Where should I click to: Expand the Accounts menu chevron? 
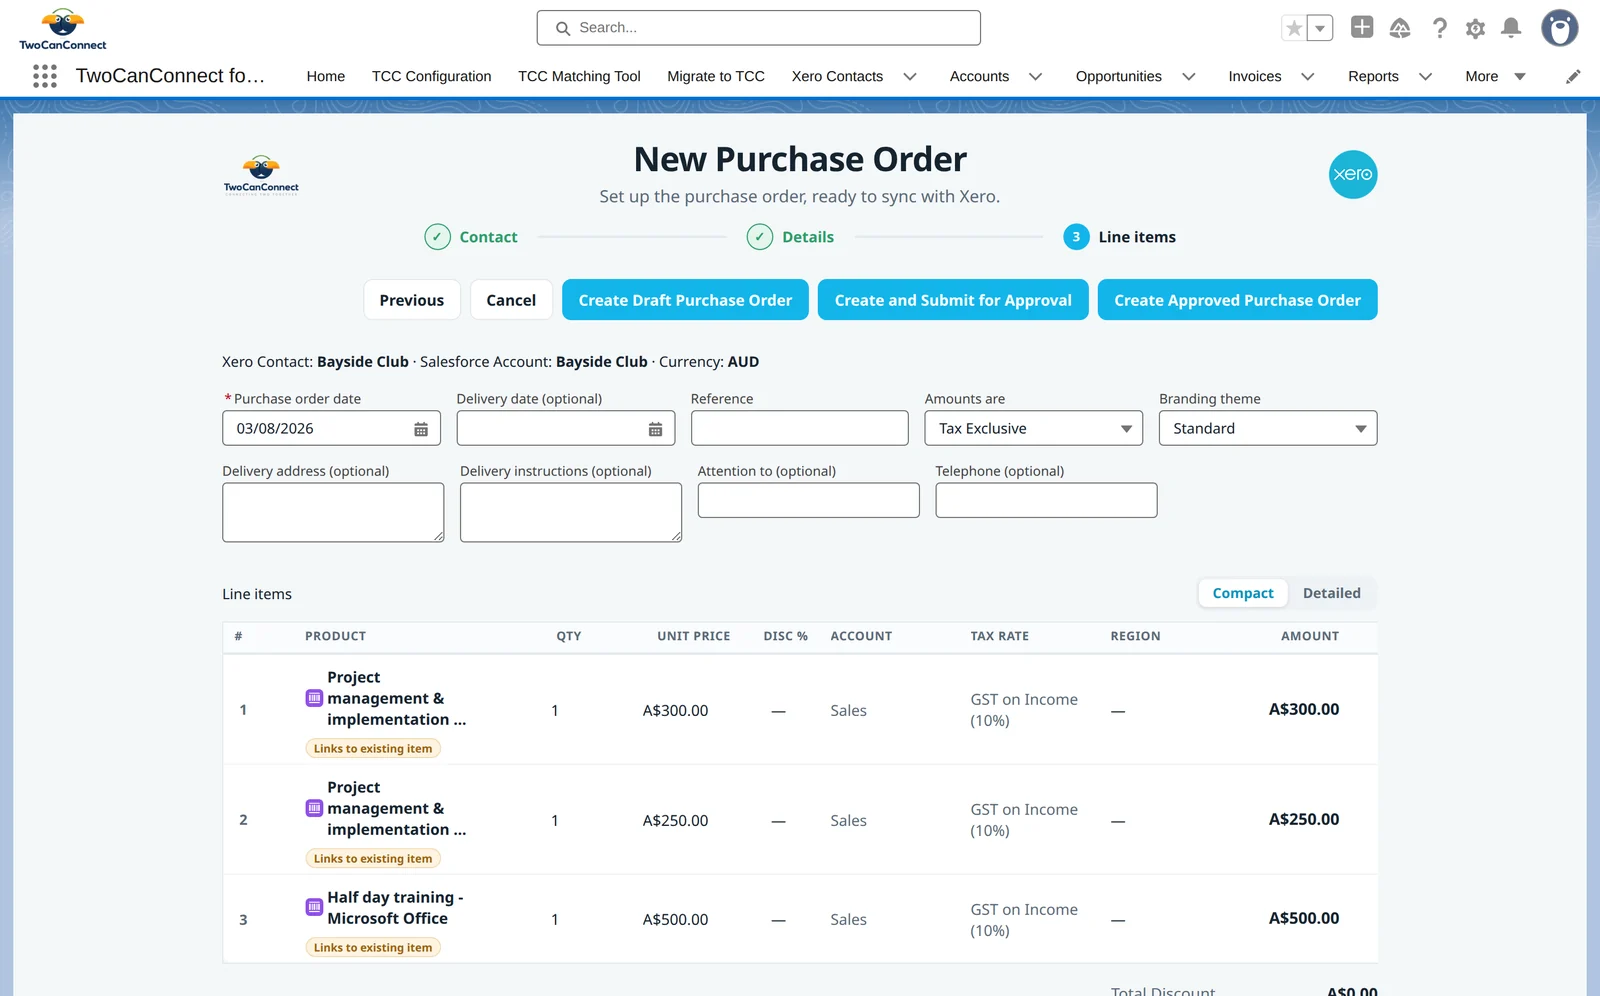(x=1035, y=76)
